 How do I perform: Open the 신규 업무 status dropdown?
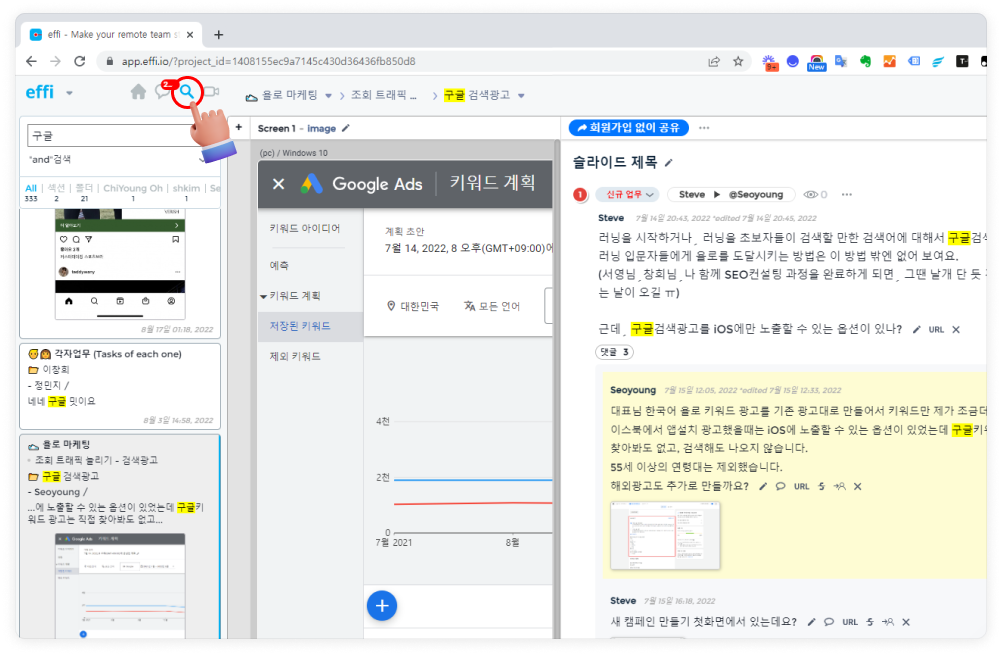[x=627, y=195]
